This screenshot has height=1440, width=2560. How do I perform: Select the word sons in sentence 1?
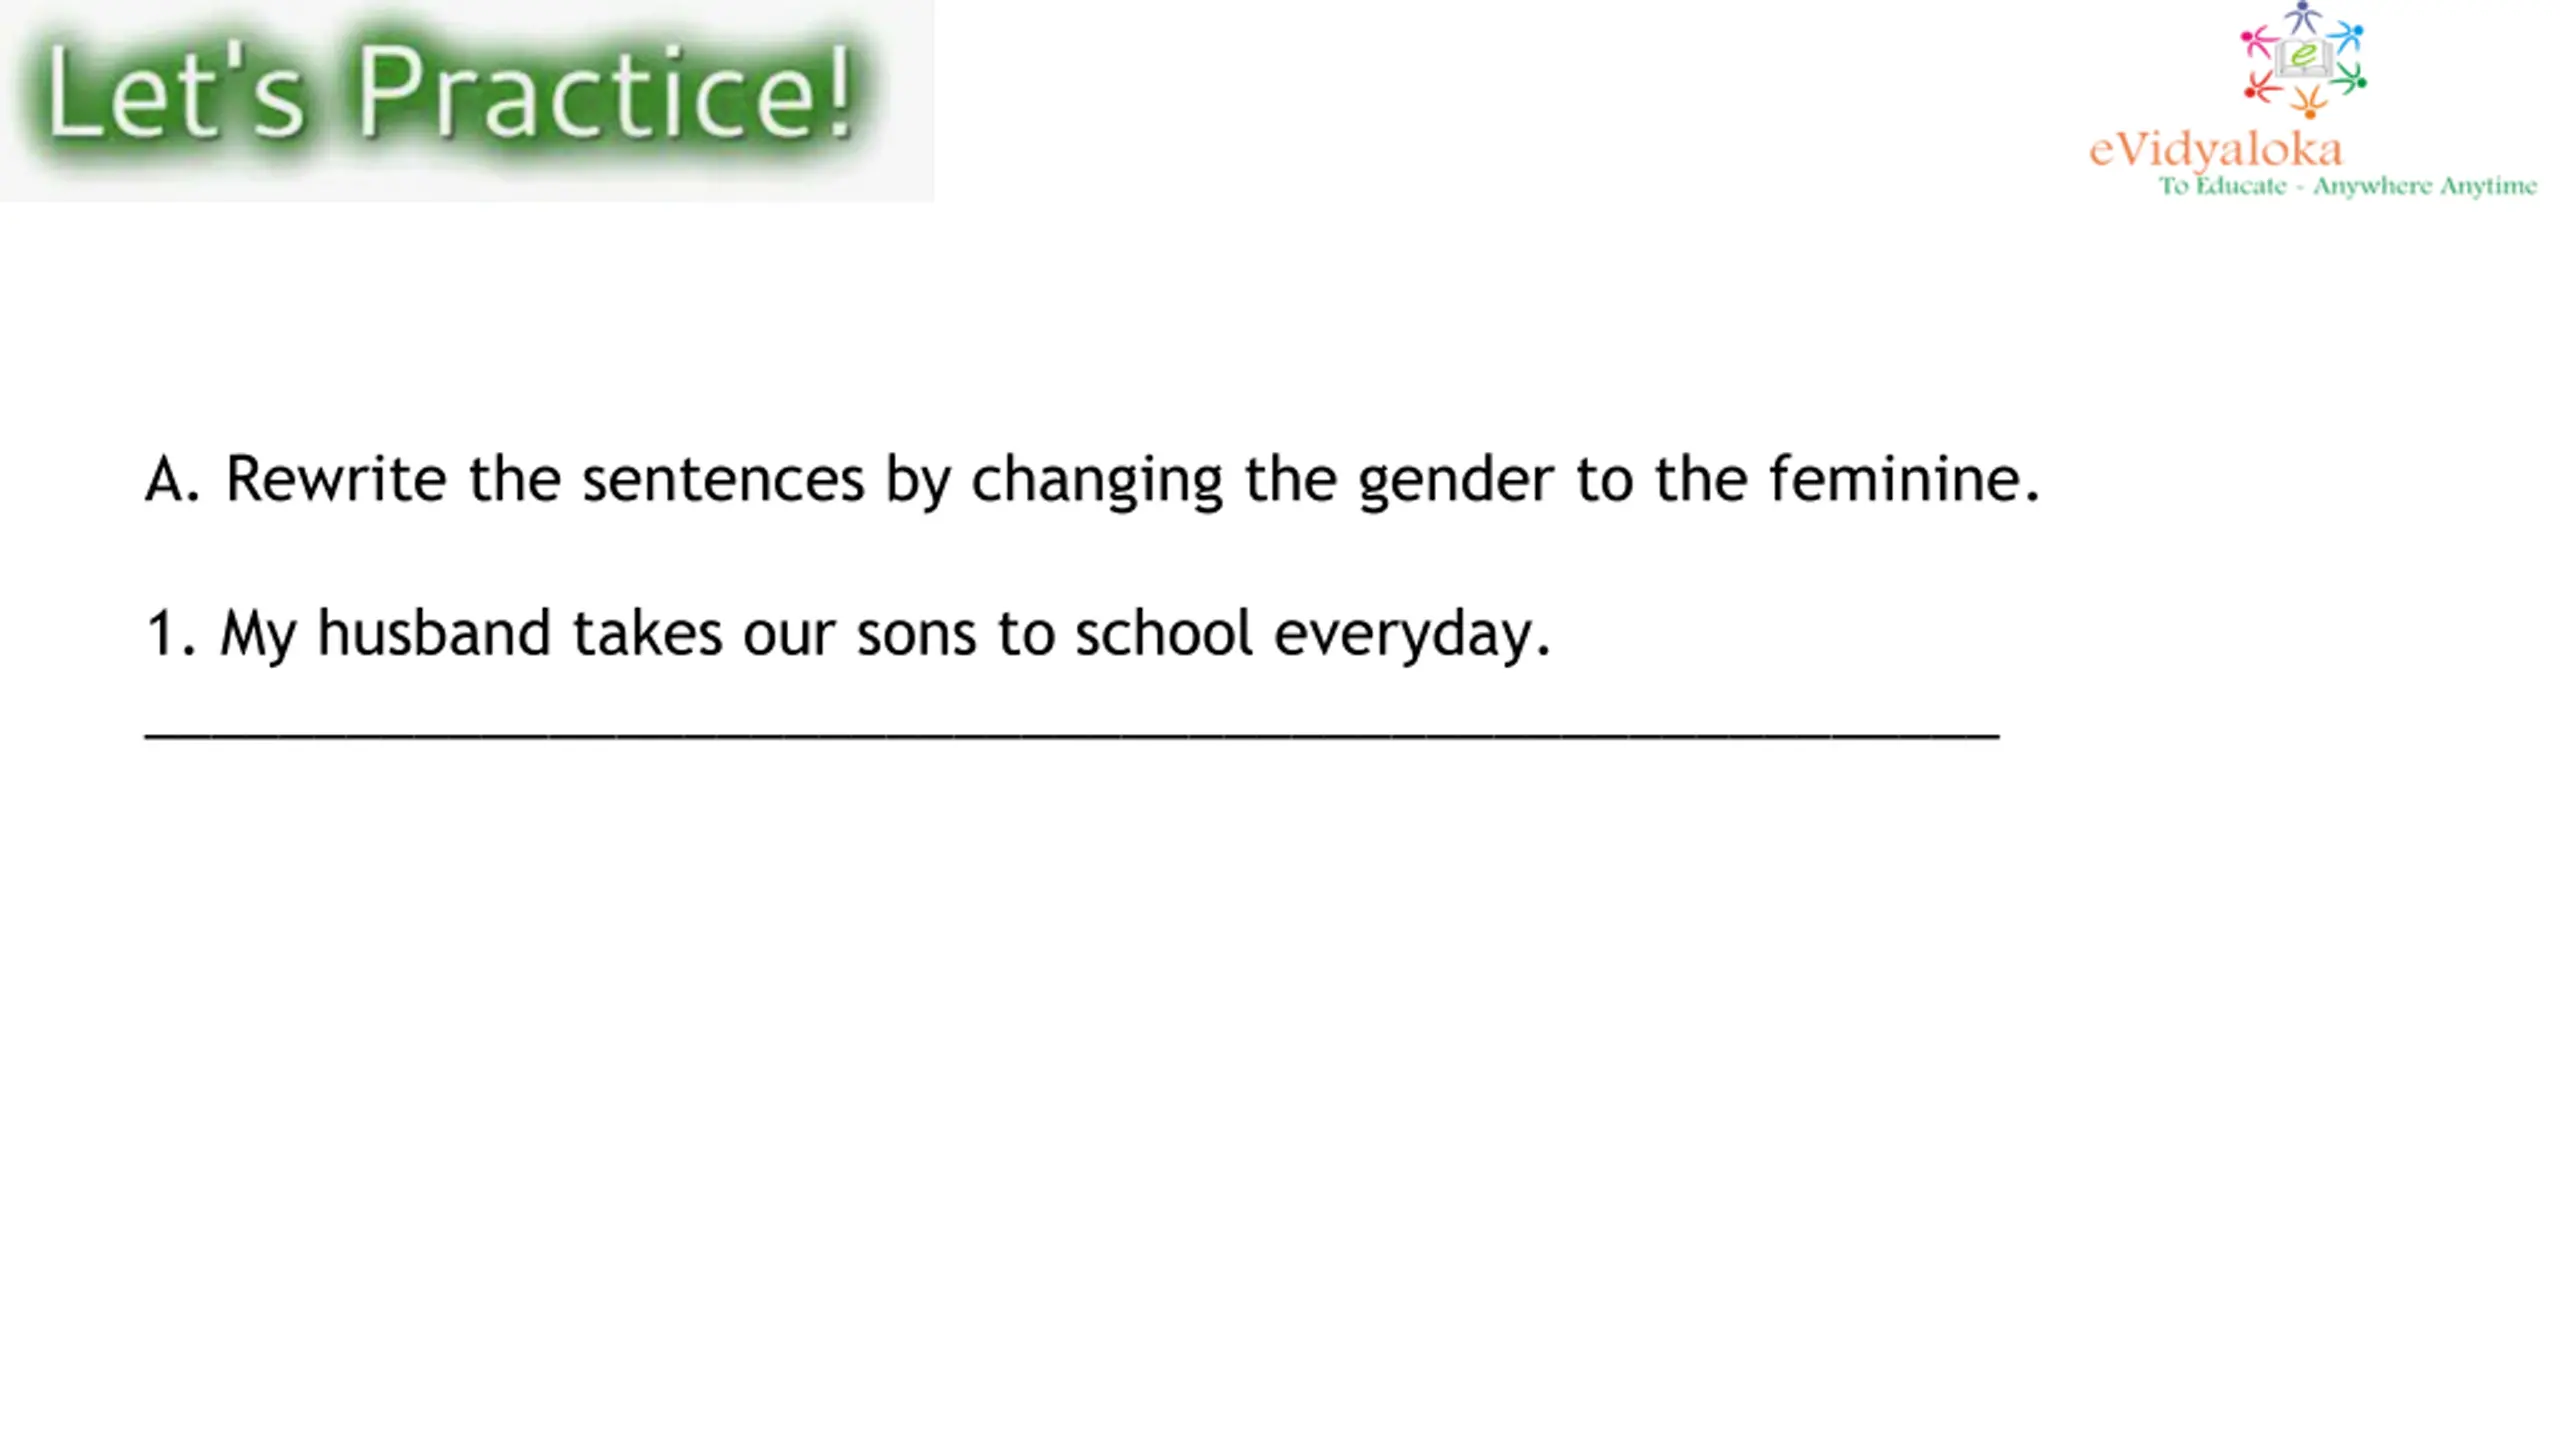click(916, 635)
